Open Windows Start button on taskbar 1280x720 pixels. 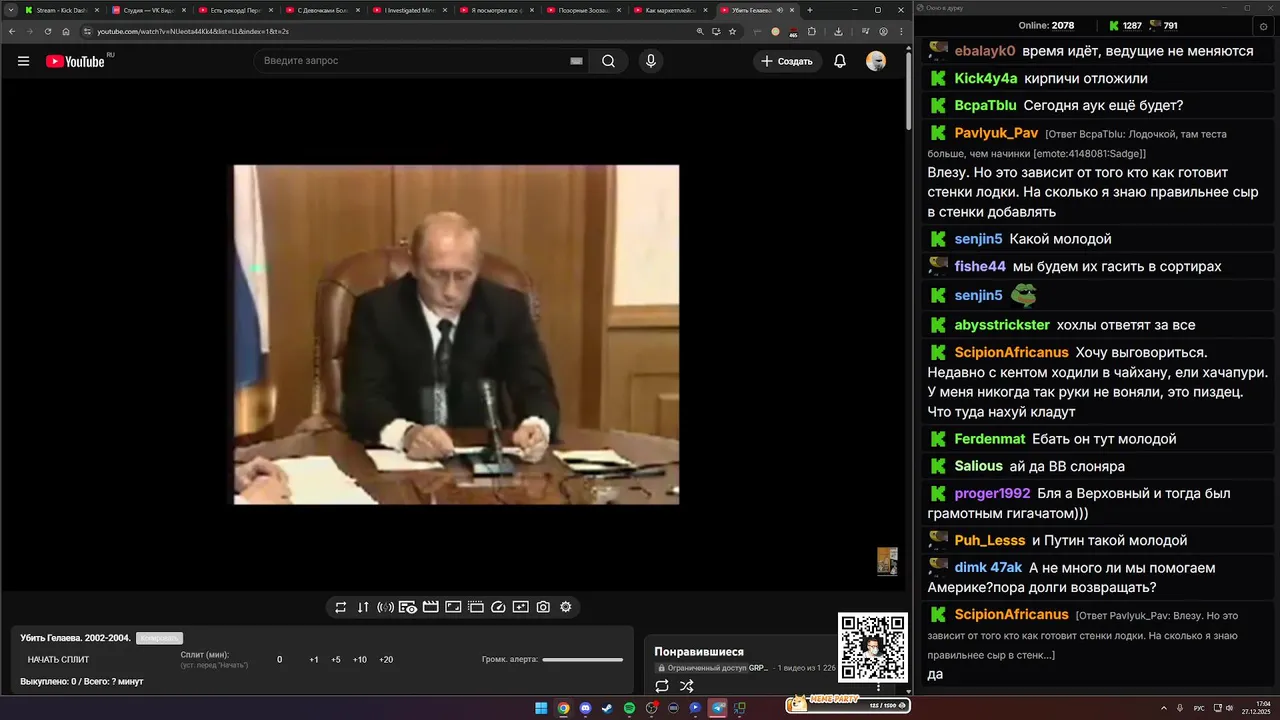pos(541,708)
